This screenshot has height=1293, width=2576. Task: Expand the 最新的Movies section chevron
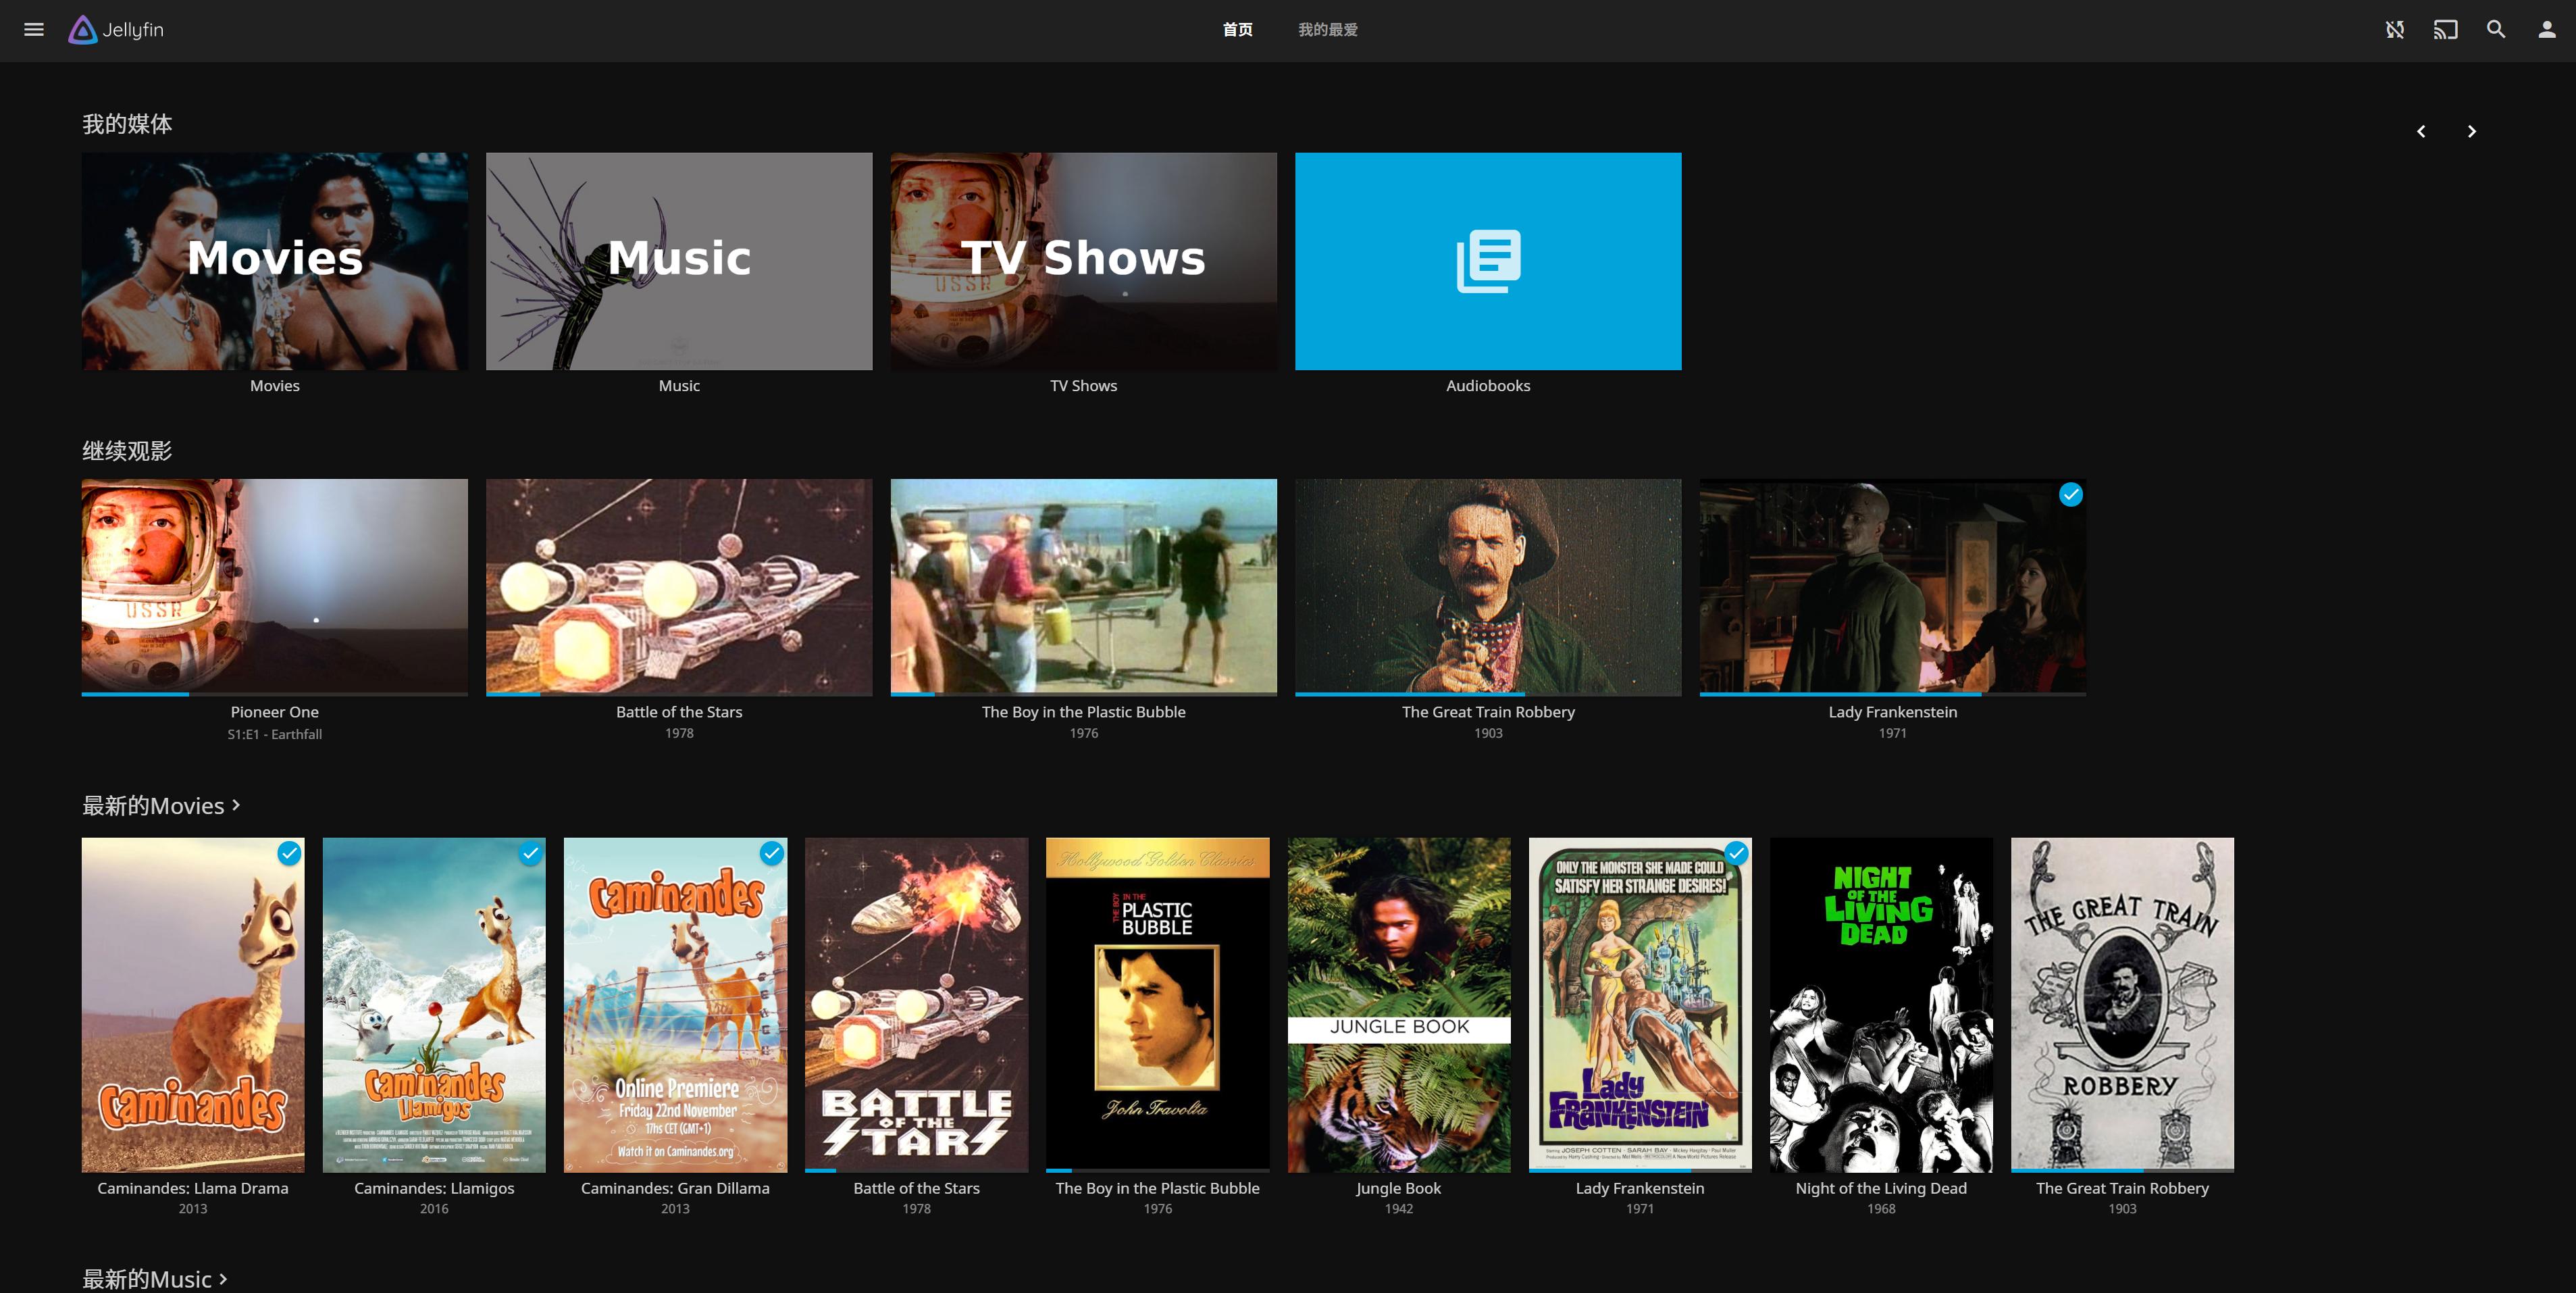(x=236, y=805)
